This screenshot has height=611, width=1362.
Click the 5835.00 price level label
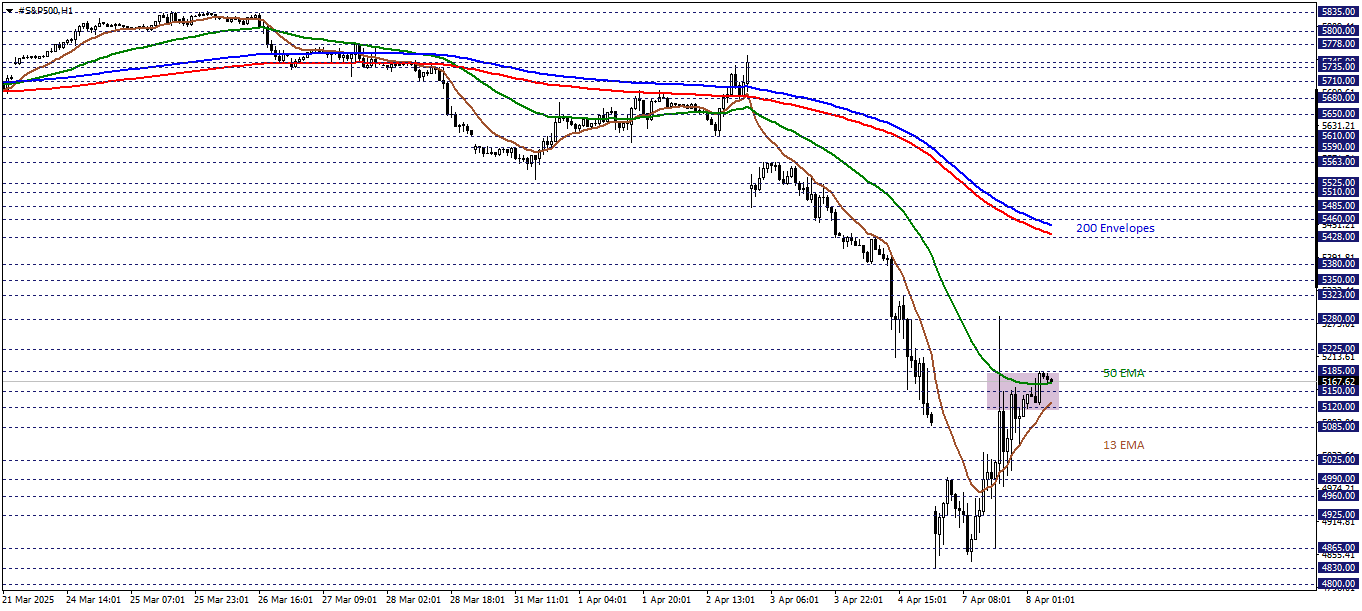click(1338, 12)
